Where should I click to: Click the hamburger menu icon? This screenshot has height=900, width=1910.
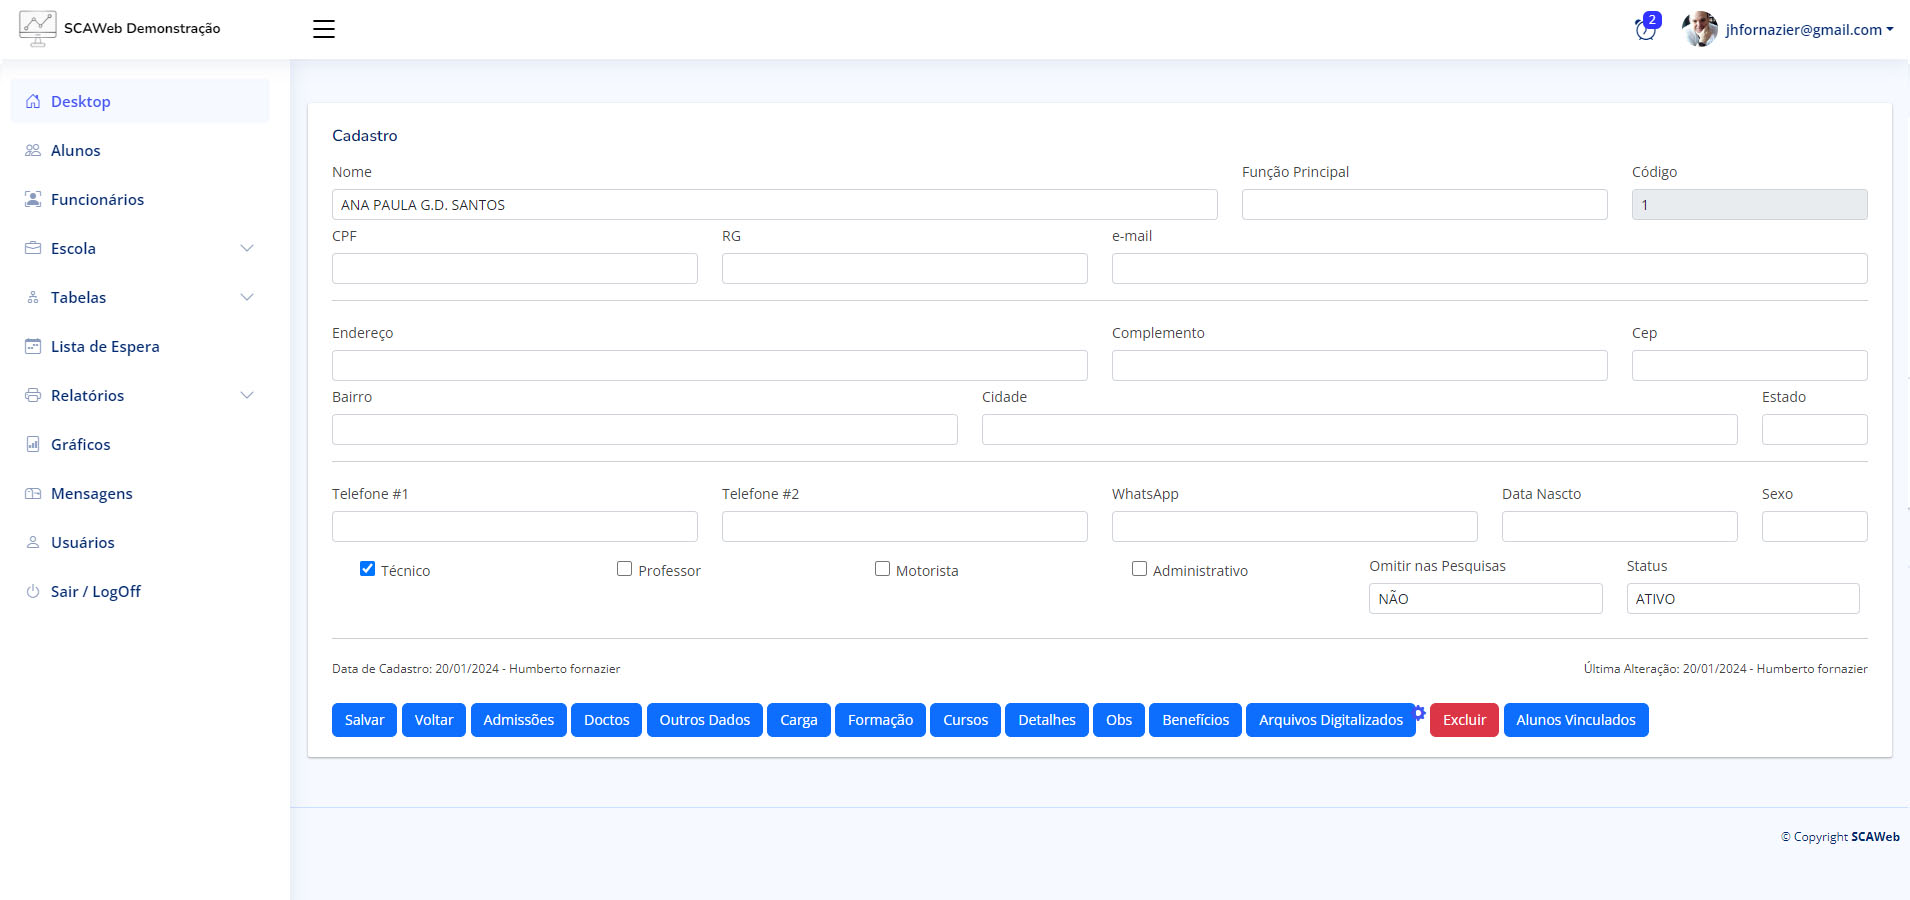point(323,29)
